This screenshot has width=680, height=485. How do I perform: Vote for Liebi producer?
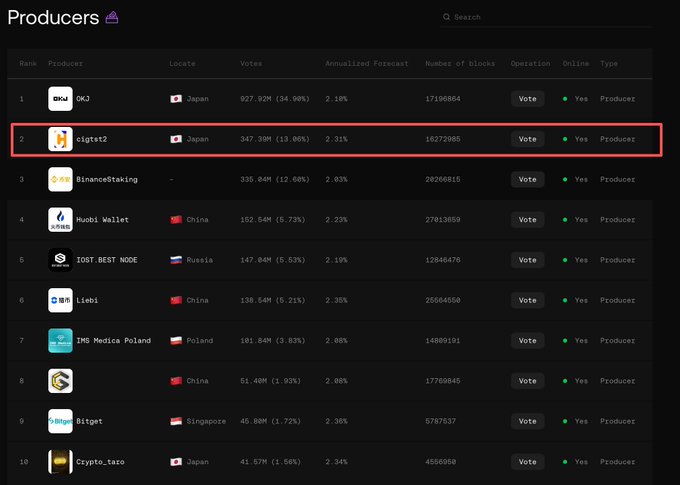(x=527, y=300)
